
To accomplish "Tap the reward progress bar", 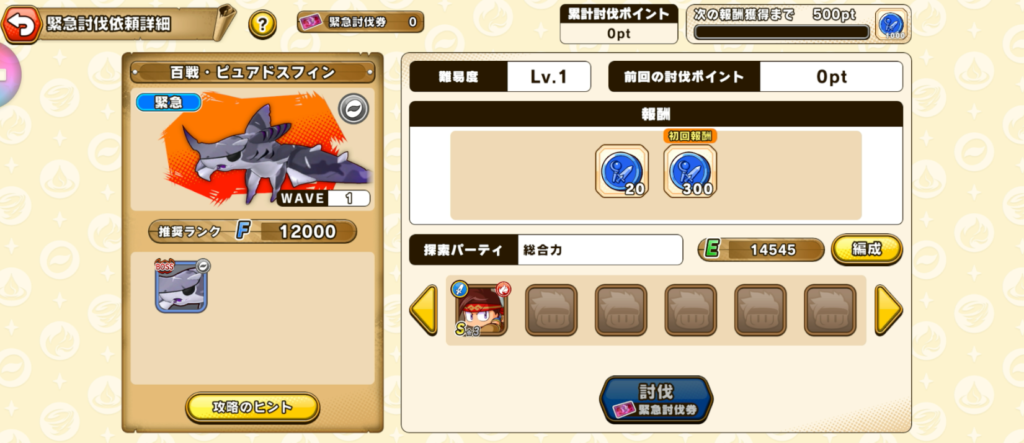I will 782,32.
